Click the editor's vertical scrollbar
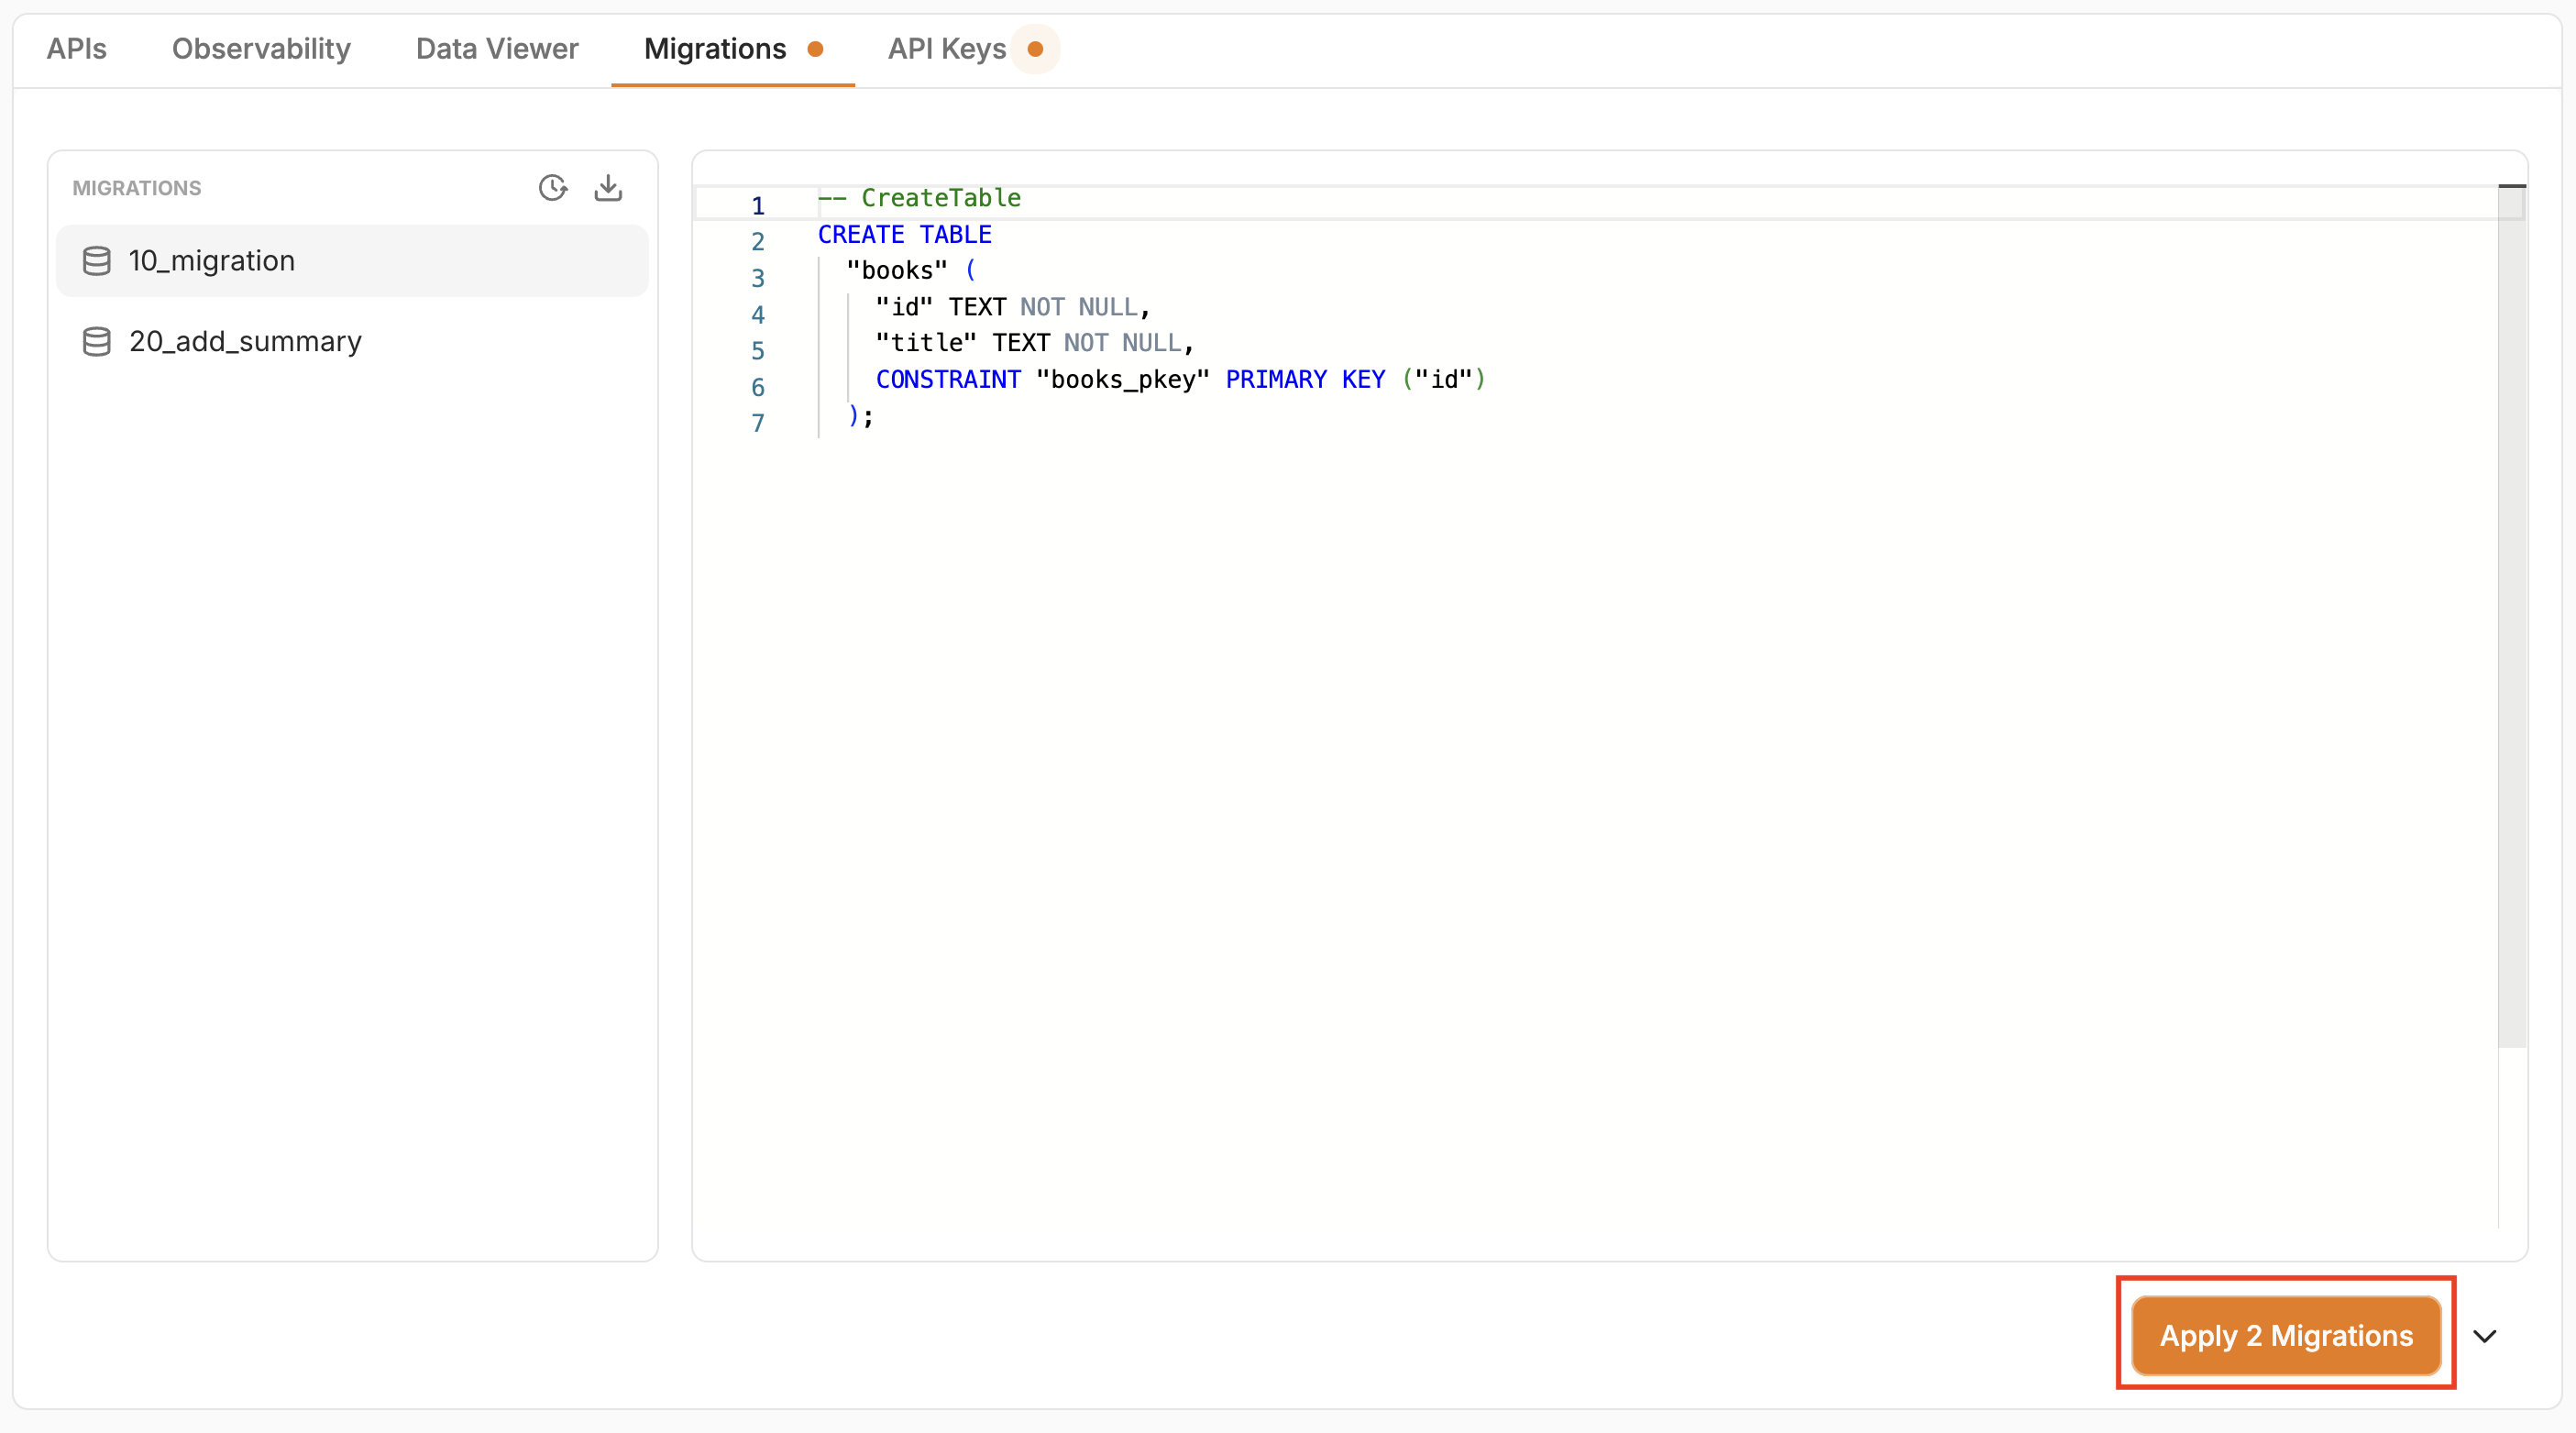 tap(2511, 620)
